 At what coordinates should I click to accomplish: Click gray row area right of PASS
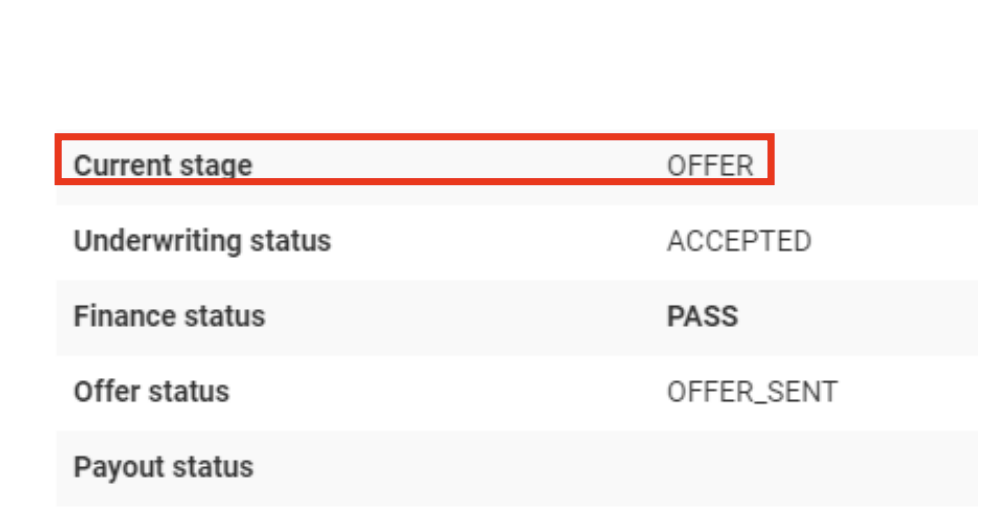(860, 316)
